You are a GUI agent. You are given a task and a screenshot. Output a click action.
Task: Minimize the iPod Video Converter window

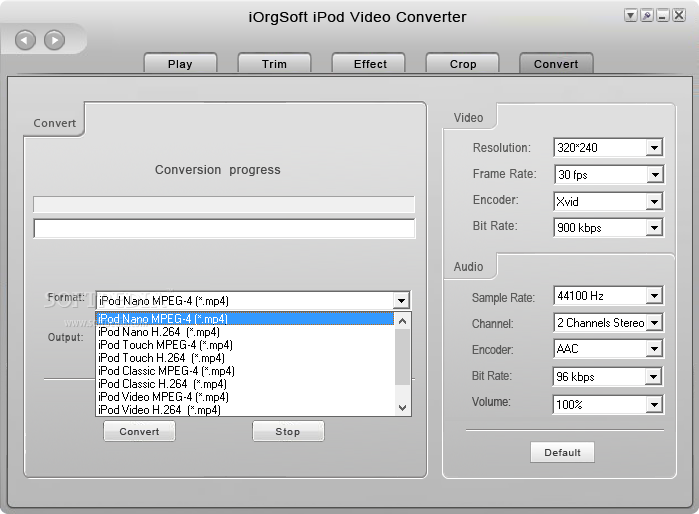662,16
